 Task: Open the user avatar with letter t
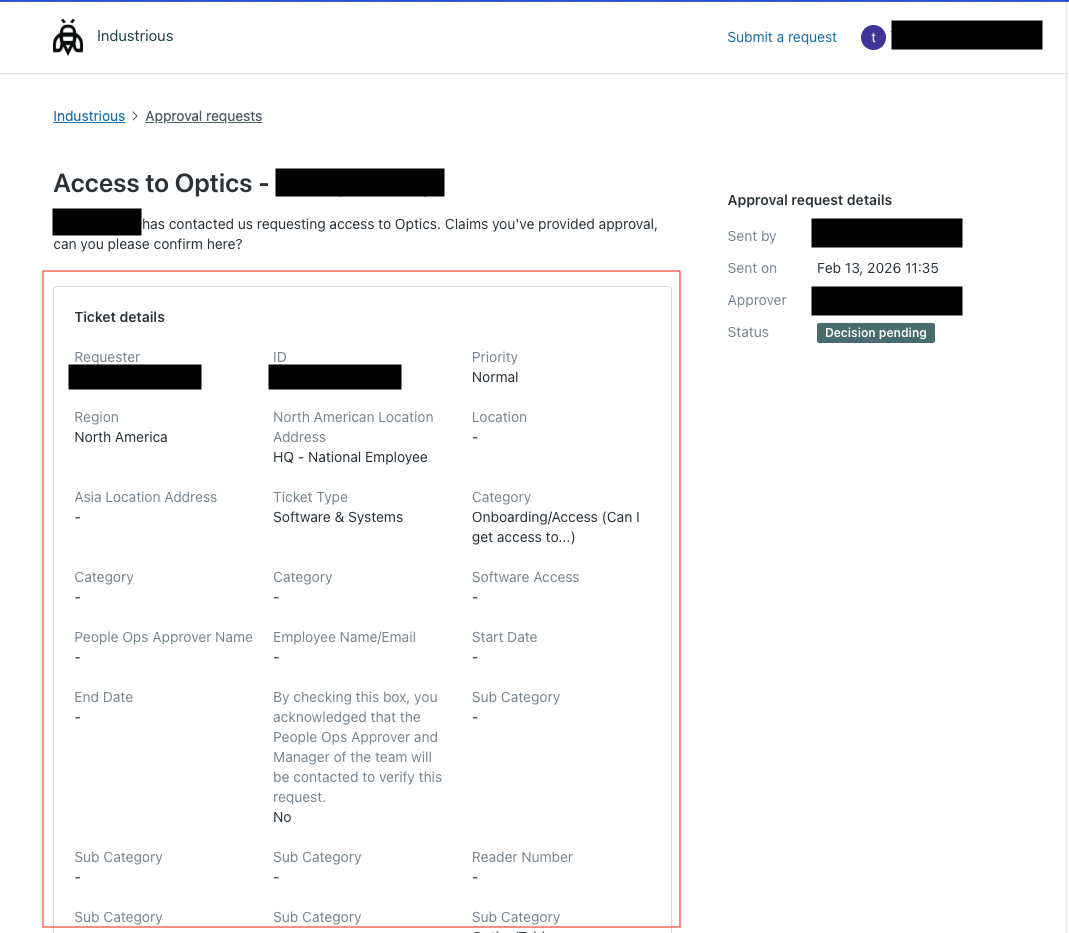point(873,36)
